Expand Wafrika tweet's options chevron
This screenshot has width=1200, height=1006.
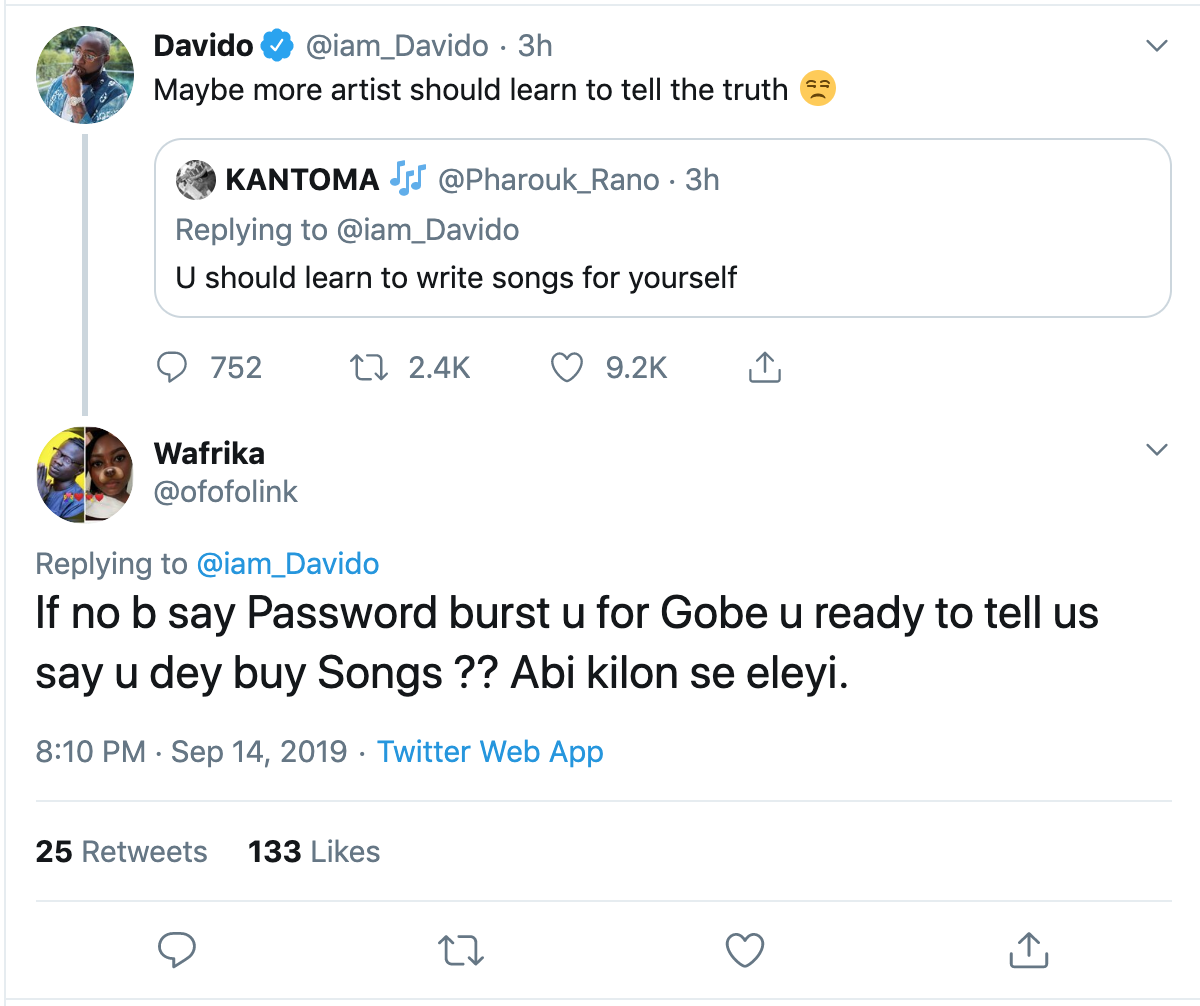pos(1156,450)
